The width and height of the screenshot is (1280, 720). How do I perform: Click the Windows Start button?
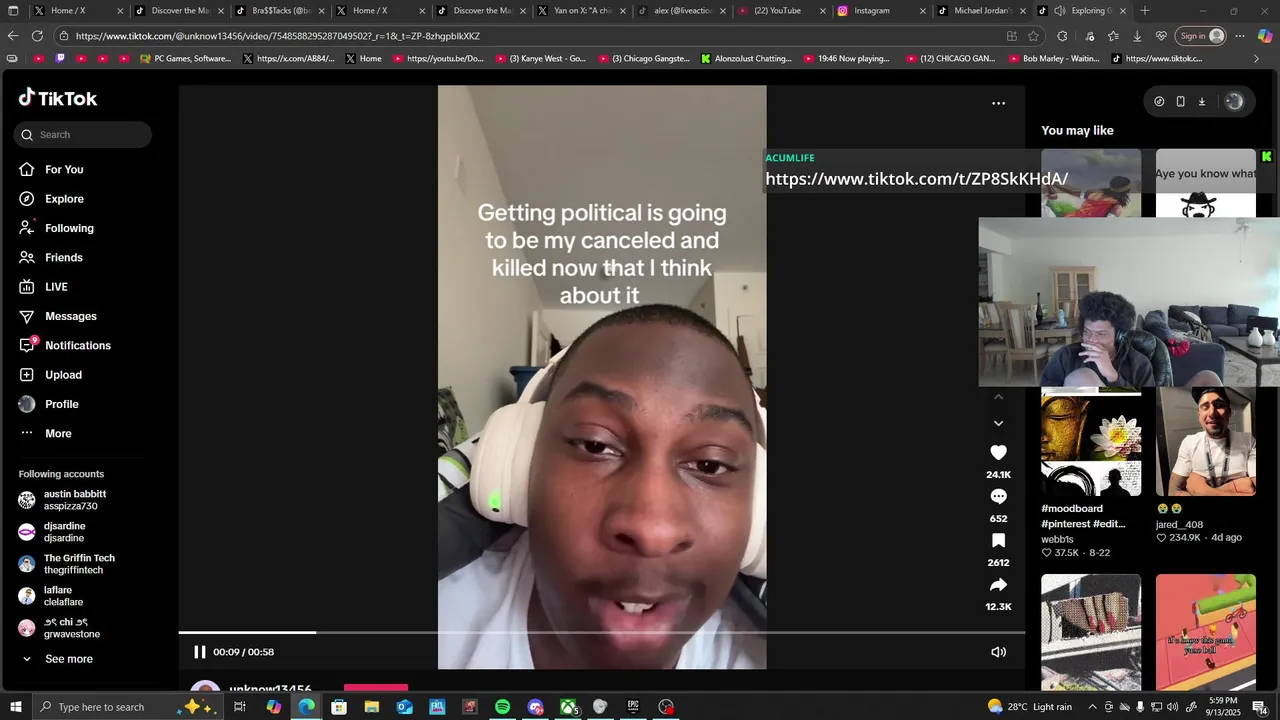[x=15, y=707]
